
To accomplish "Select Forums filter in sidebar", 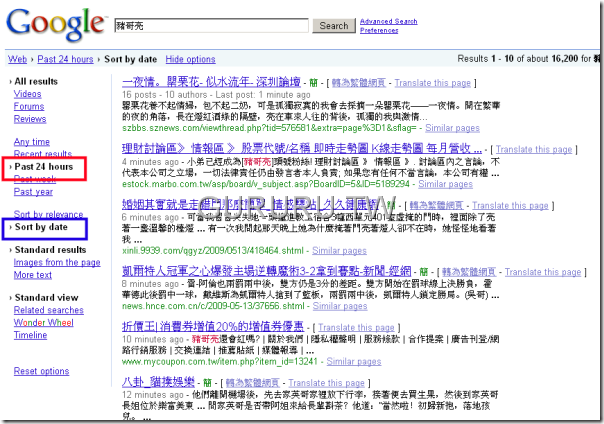I will pos(29,106).
